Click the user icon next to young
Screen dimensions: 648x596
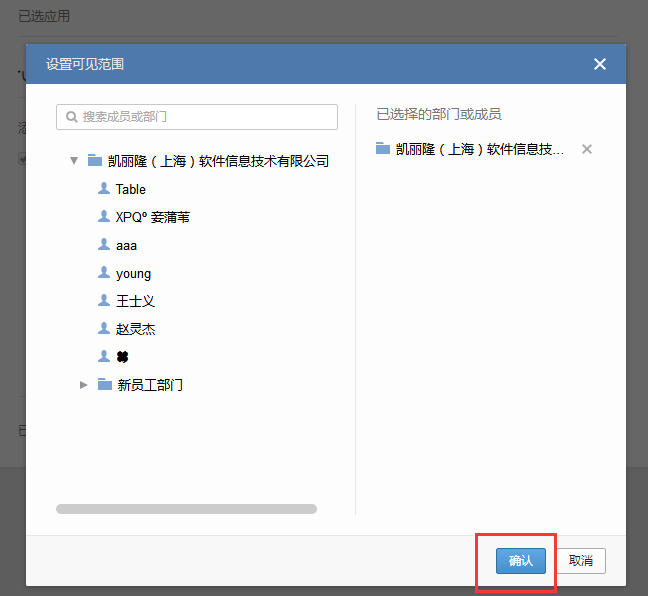click(x=103, y=273)
